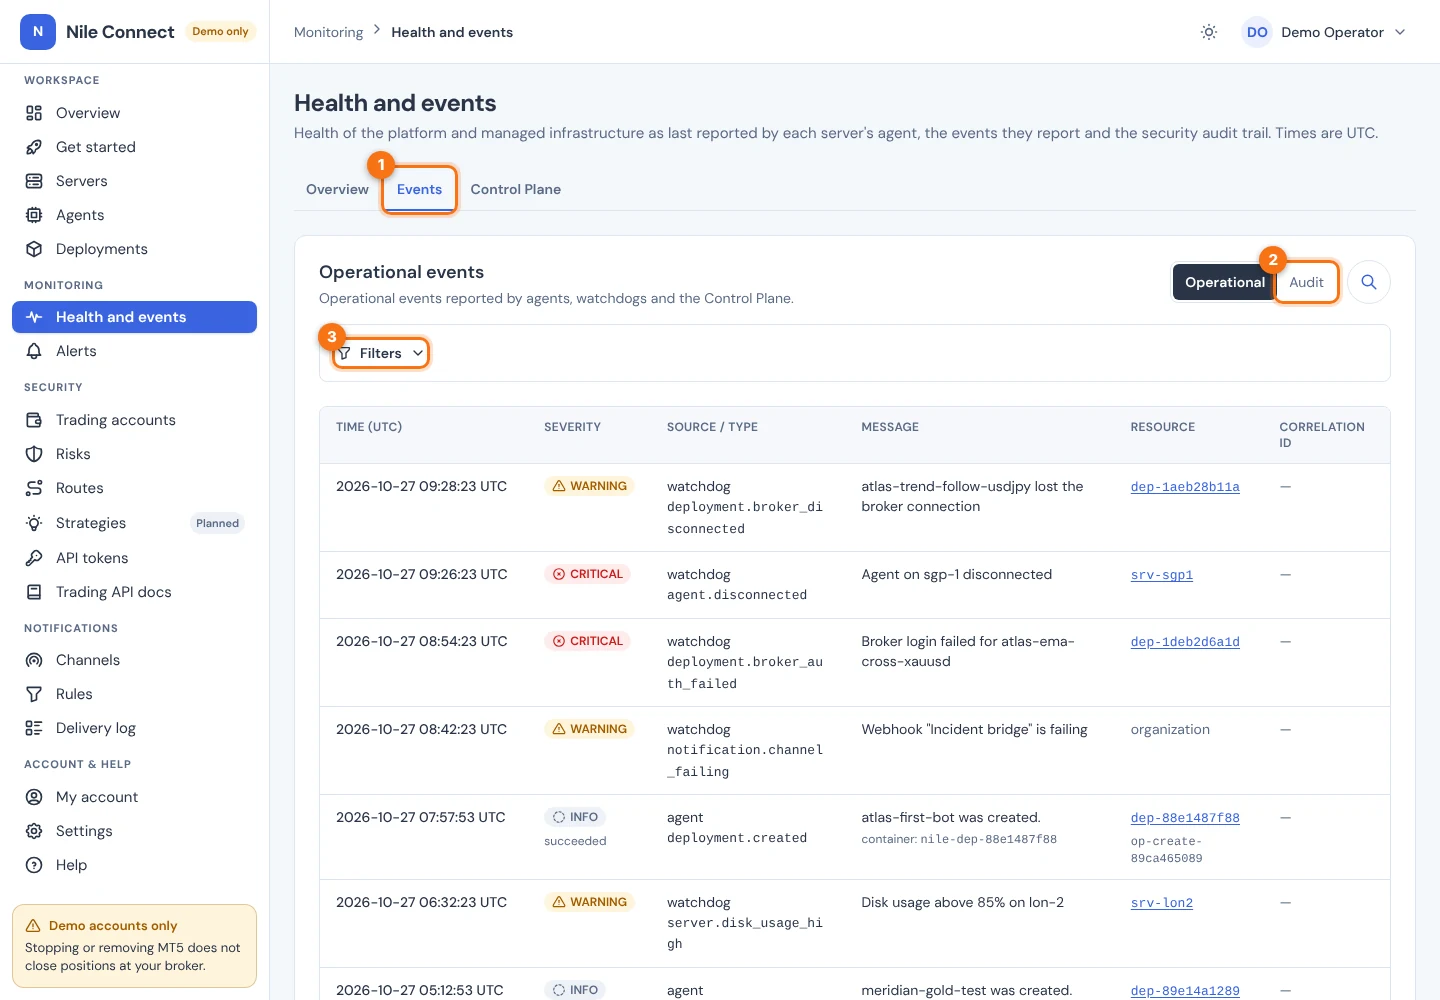The image size is (1440, 1000).
Task: Open the dep-88e1487f88 resource link
Action: pos(1185,818)
